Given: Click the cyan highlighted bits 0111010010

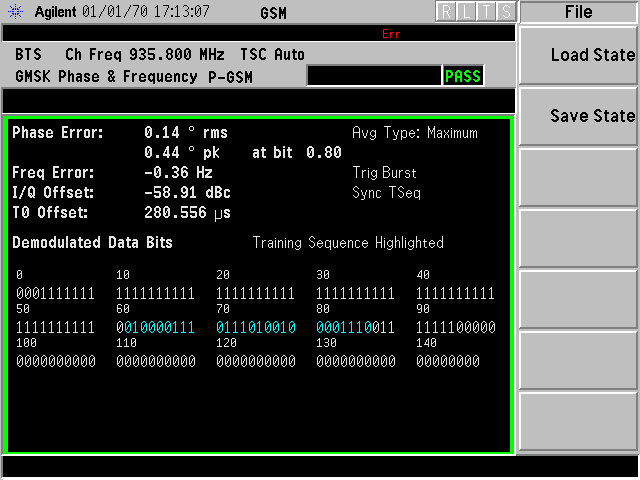Looking at the screenshot, I should point(255,327).
